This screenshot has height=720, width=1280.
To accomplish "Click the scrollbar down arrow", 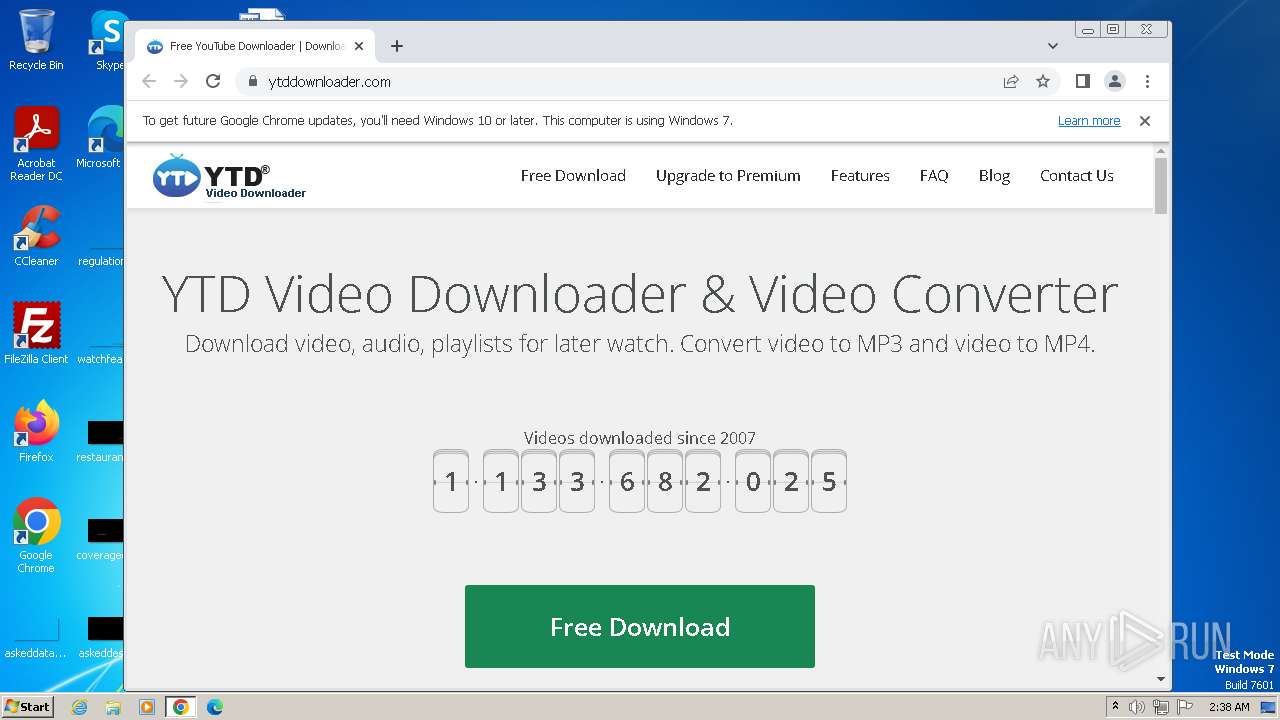I will point(1161,679).
